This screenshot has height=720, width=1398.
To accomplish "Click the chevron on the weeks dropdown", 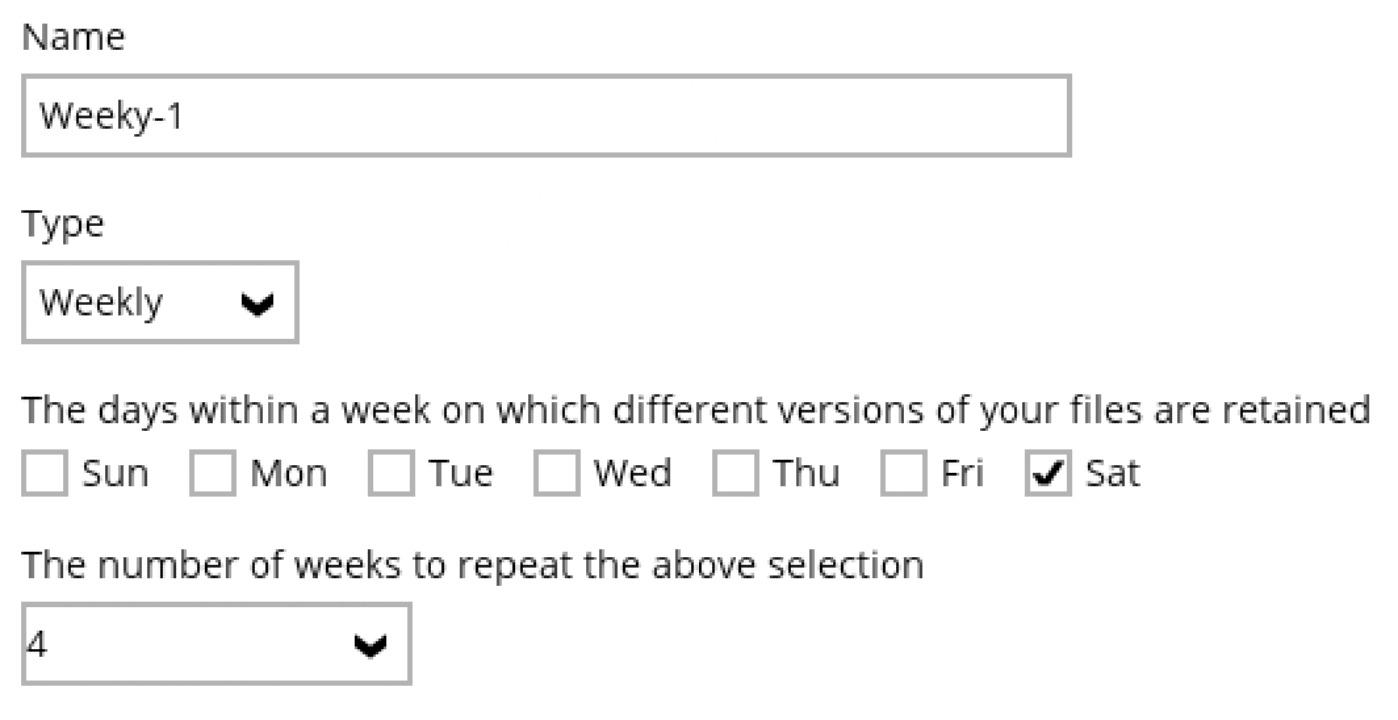I will (370, 644).
